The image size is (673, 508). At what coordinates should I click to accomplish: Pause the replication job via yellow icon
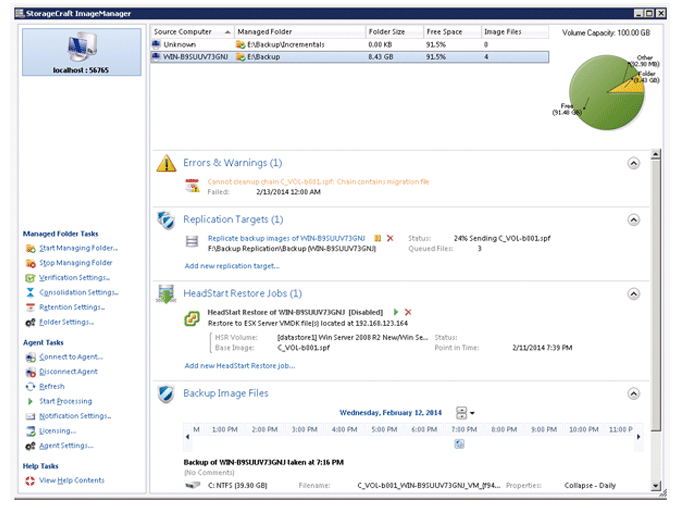(378, 238)
